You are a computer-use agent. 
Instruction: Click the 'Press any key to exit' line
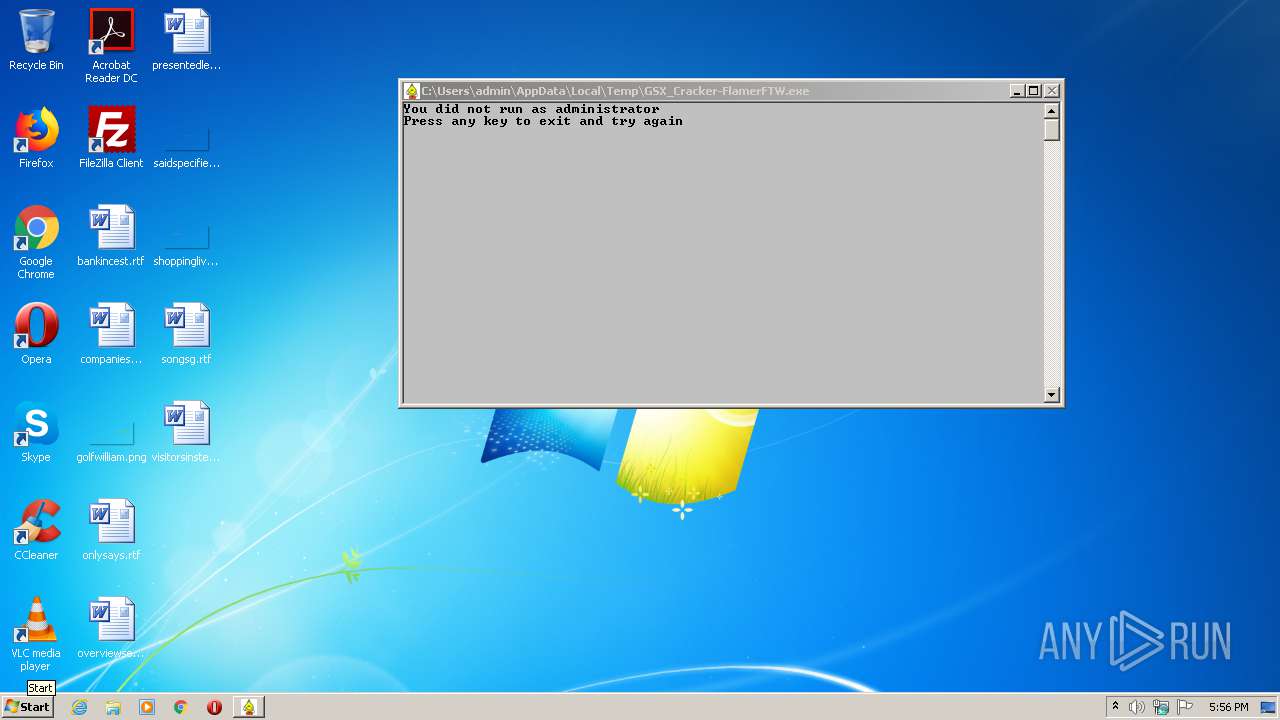[x=543, y=121]
